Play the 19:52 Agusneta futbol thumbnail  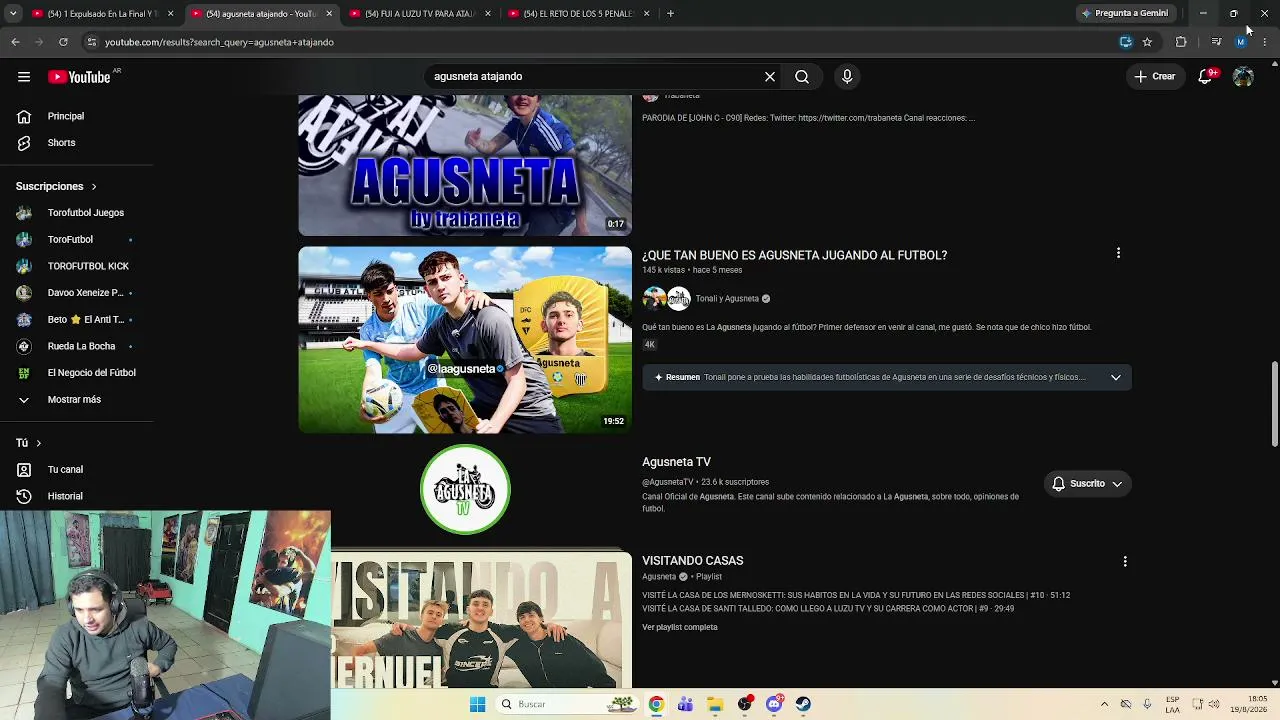(465, 340)
